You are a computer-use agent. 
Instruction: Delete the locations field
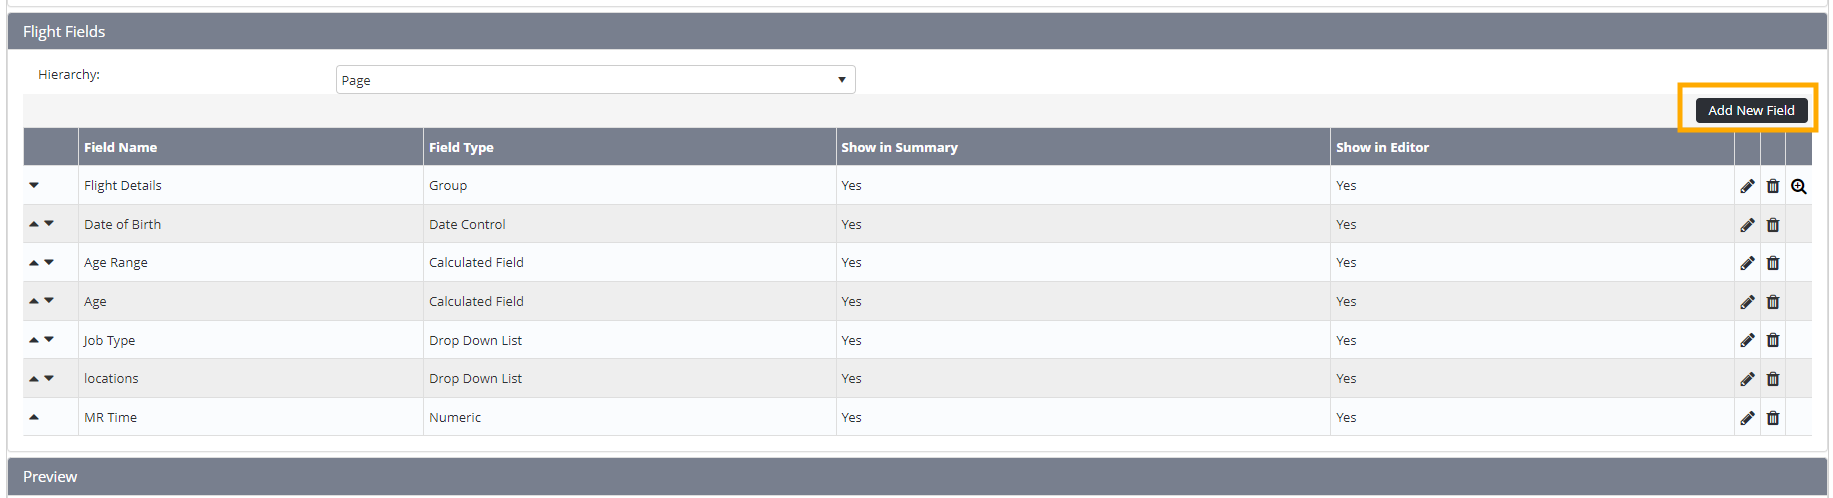[x=1773, y=379]
